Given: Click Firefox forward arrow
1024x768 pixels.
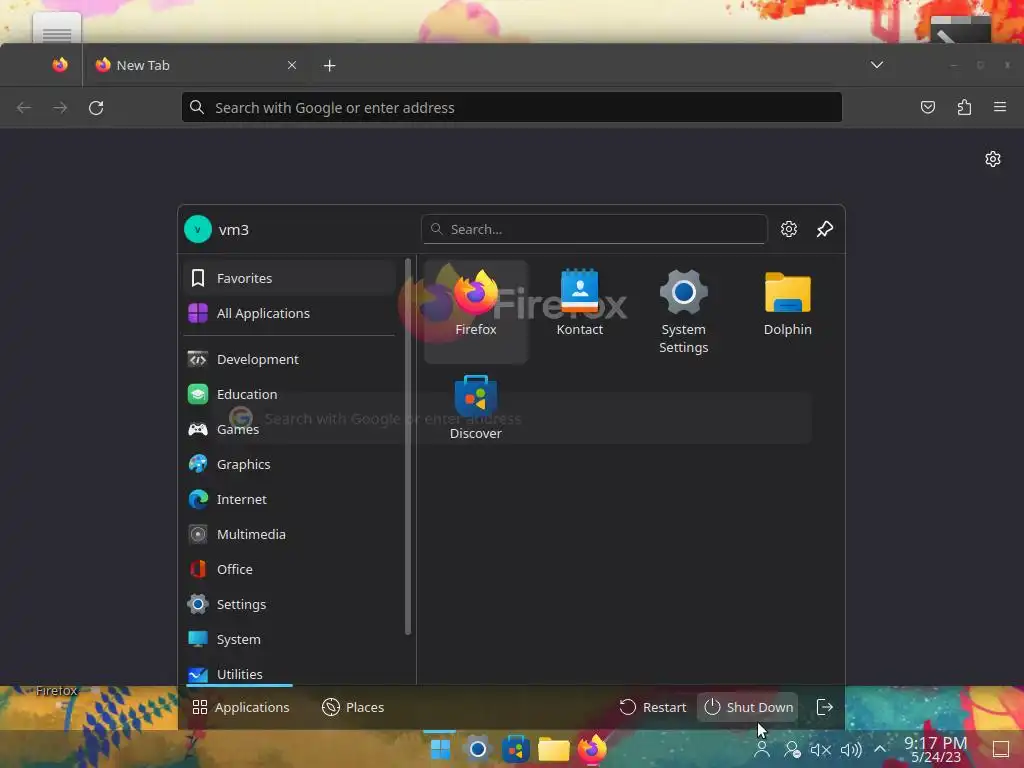Looking at the screenshot, I should (60, 108).
